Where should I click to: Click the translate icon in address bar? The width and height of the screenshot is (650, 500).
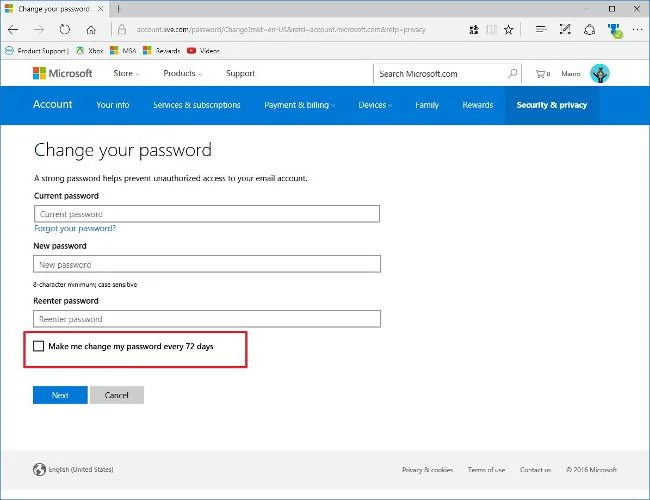[x=474, y=29]
